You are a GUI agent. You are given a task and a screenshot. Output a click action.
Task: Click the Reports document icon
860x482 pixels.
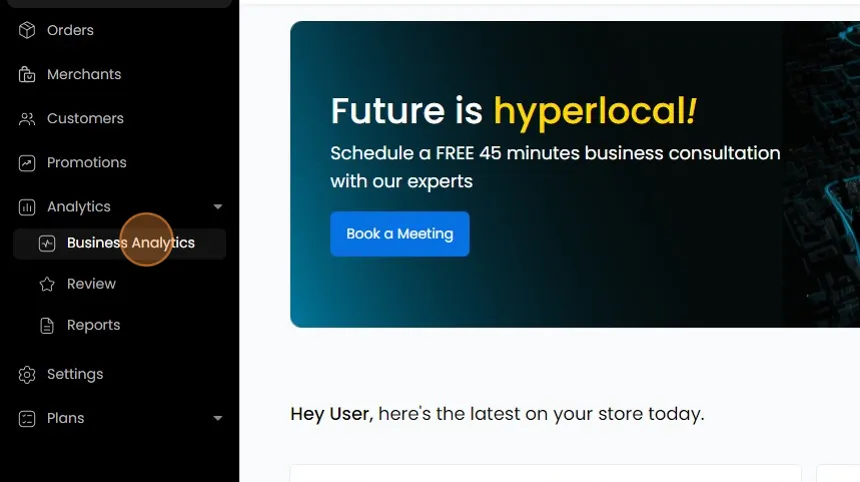tap(47, 325)
